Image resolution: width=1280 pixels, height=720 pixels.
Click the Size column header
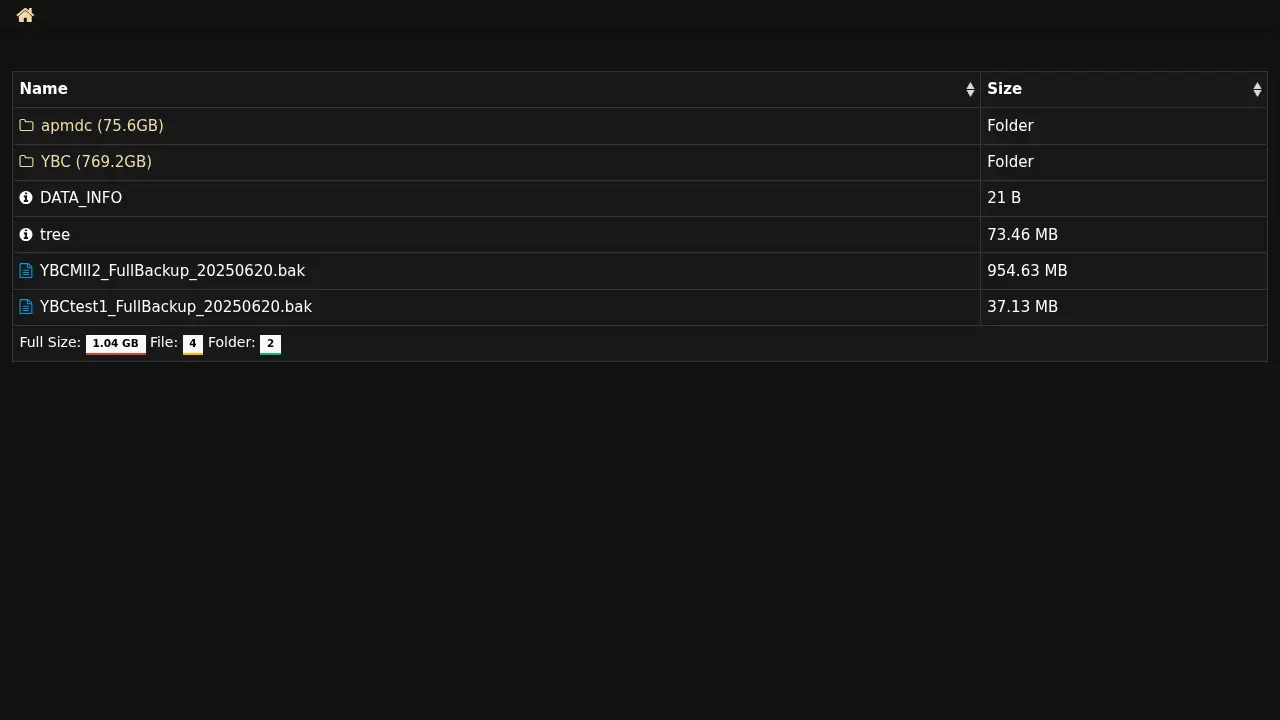tap(1004, 89)
